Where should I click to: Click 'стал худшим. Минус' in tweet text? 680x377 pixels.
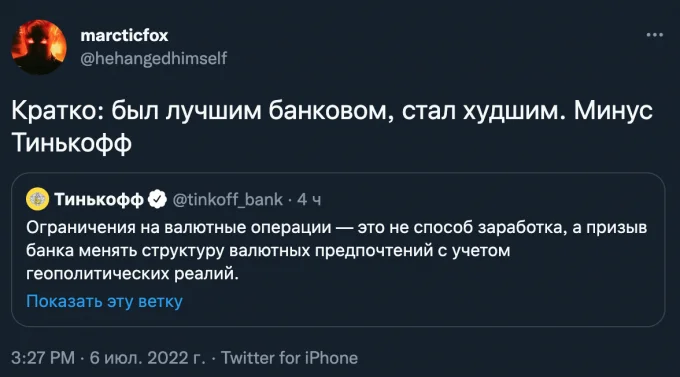point(527,111)
